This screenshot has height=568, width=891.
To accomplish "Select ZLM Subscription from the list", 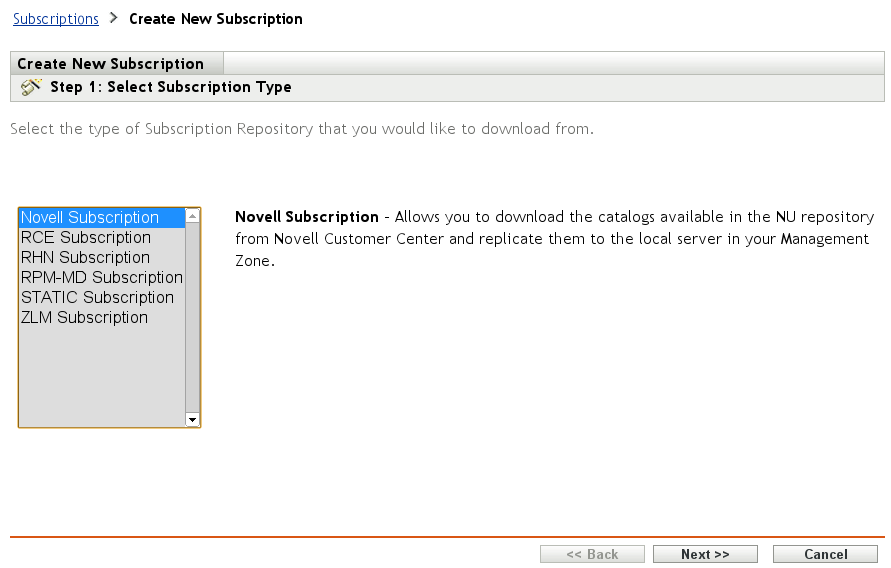I will pyautogui.click(x=84, y=318).
